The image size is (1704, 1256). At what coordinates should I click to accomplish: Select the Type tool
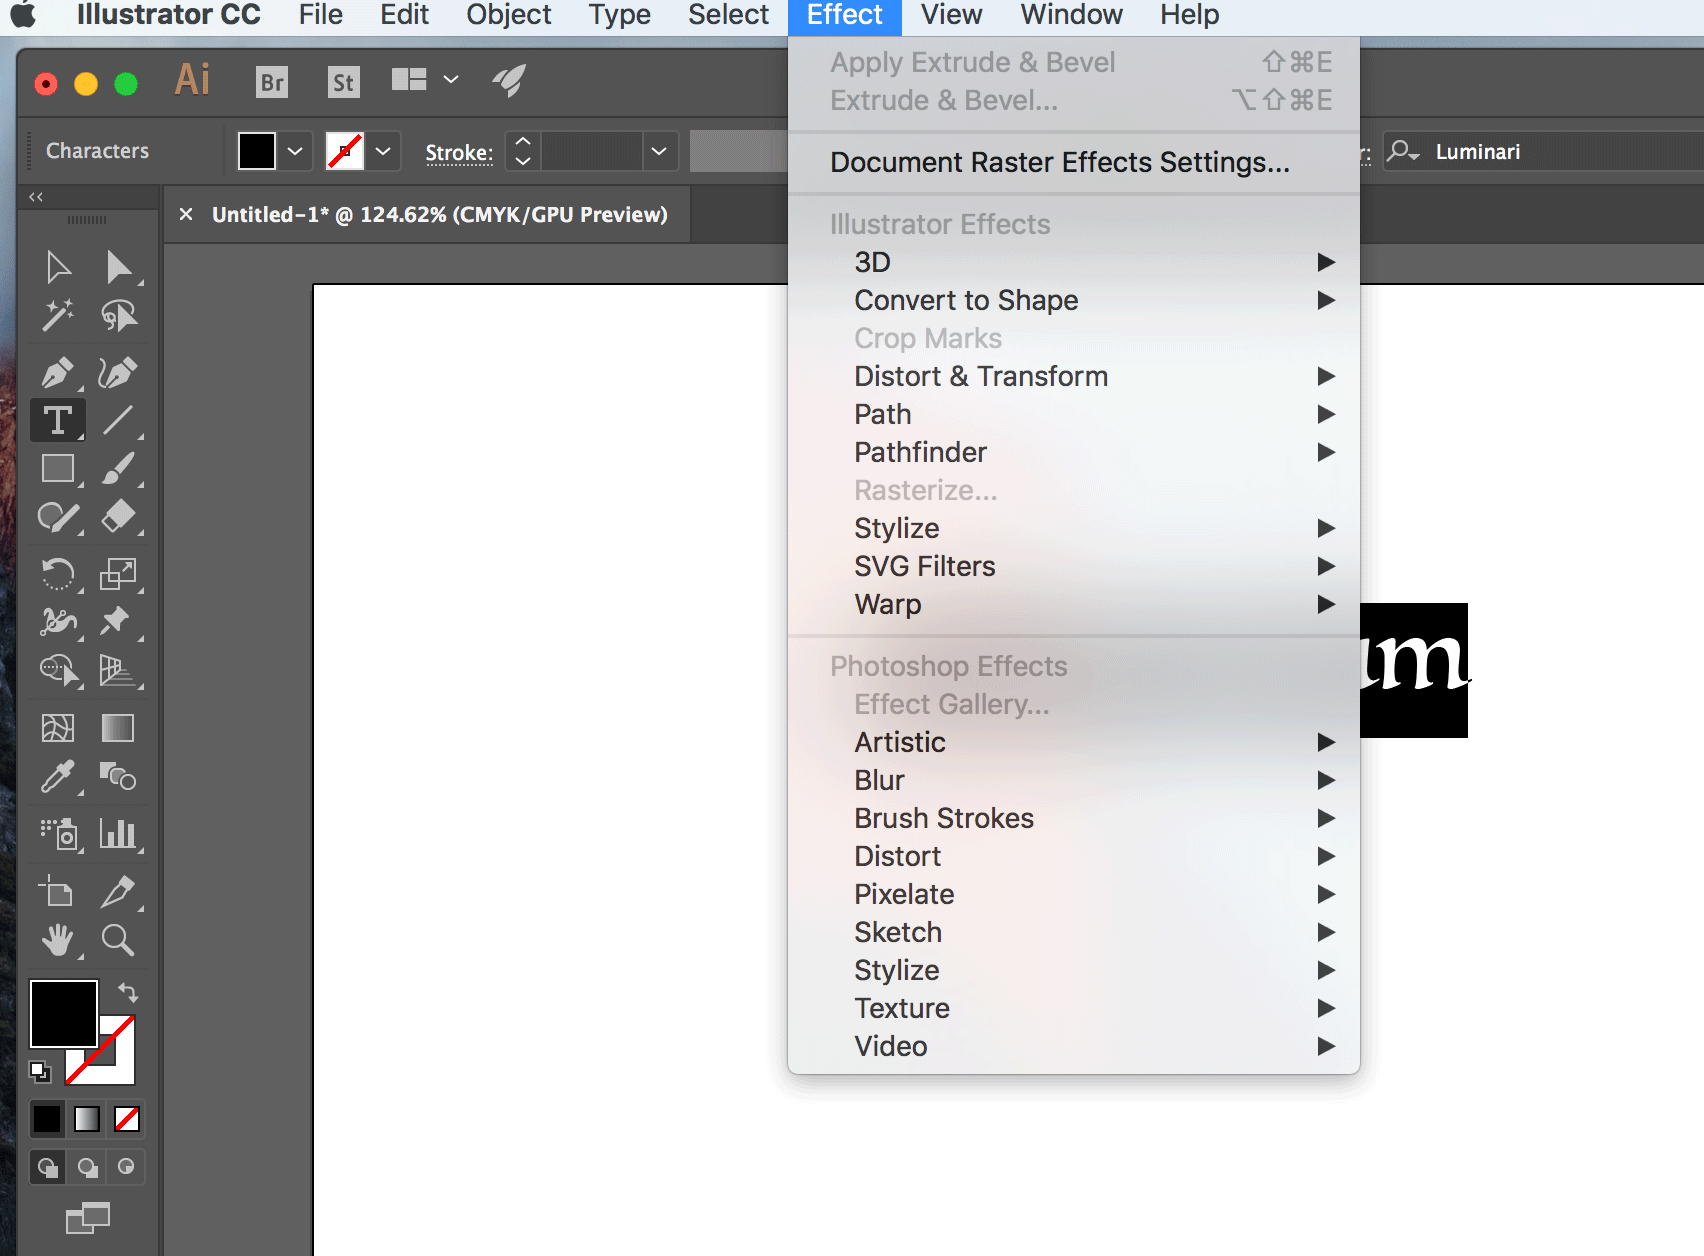[x=58, y=420]
